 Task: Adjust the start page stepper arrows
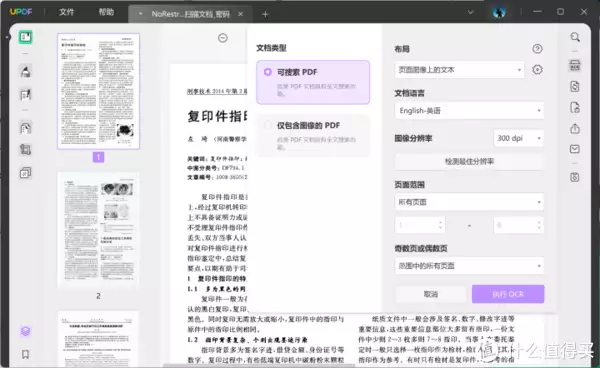pyautogui.click(x=440, y=225)
